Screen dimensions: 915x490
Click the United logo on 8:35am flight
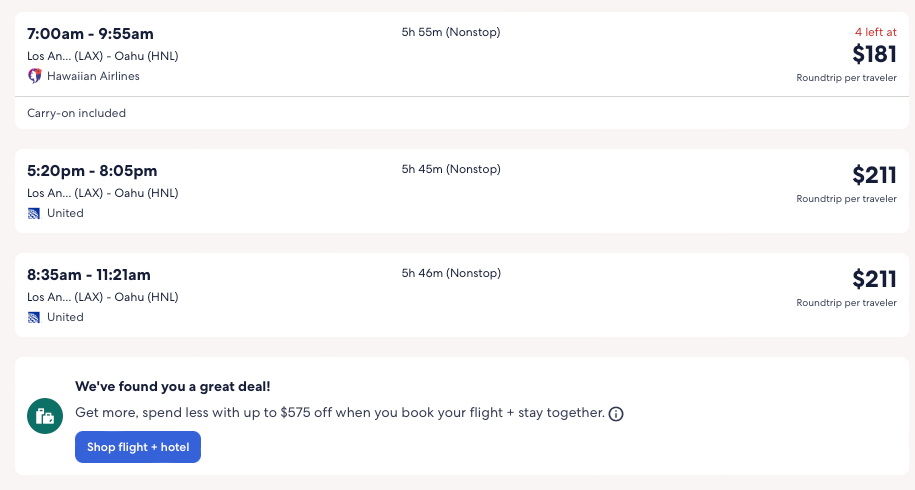(34, 317)
